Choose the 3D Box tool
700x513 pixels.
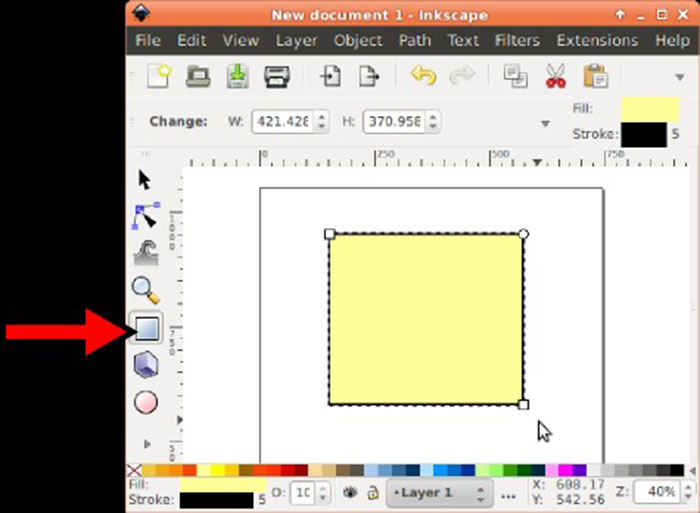tap(146, 366)
